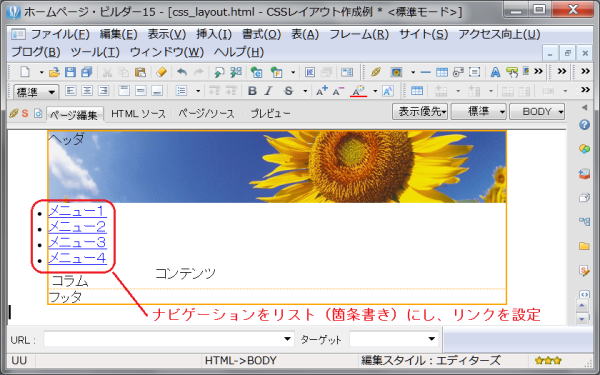Click the URL input field
Viewport: 600px width, 375px height.
click(169, 339)
